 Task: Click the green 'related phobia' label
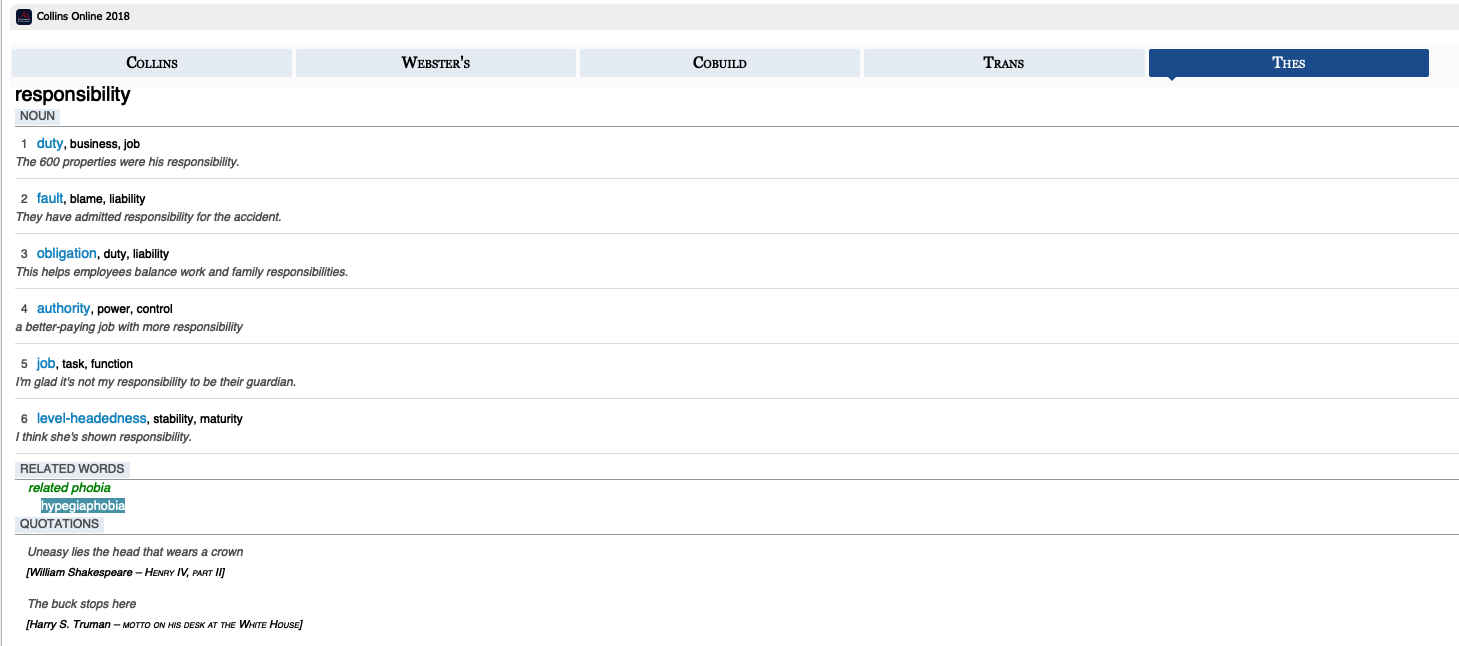[x=69, y=488]
